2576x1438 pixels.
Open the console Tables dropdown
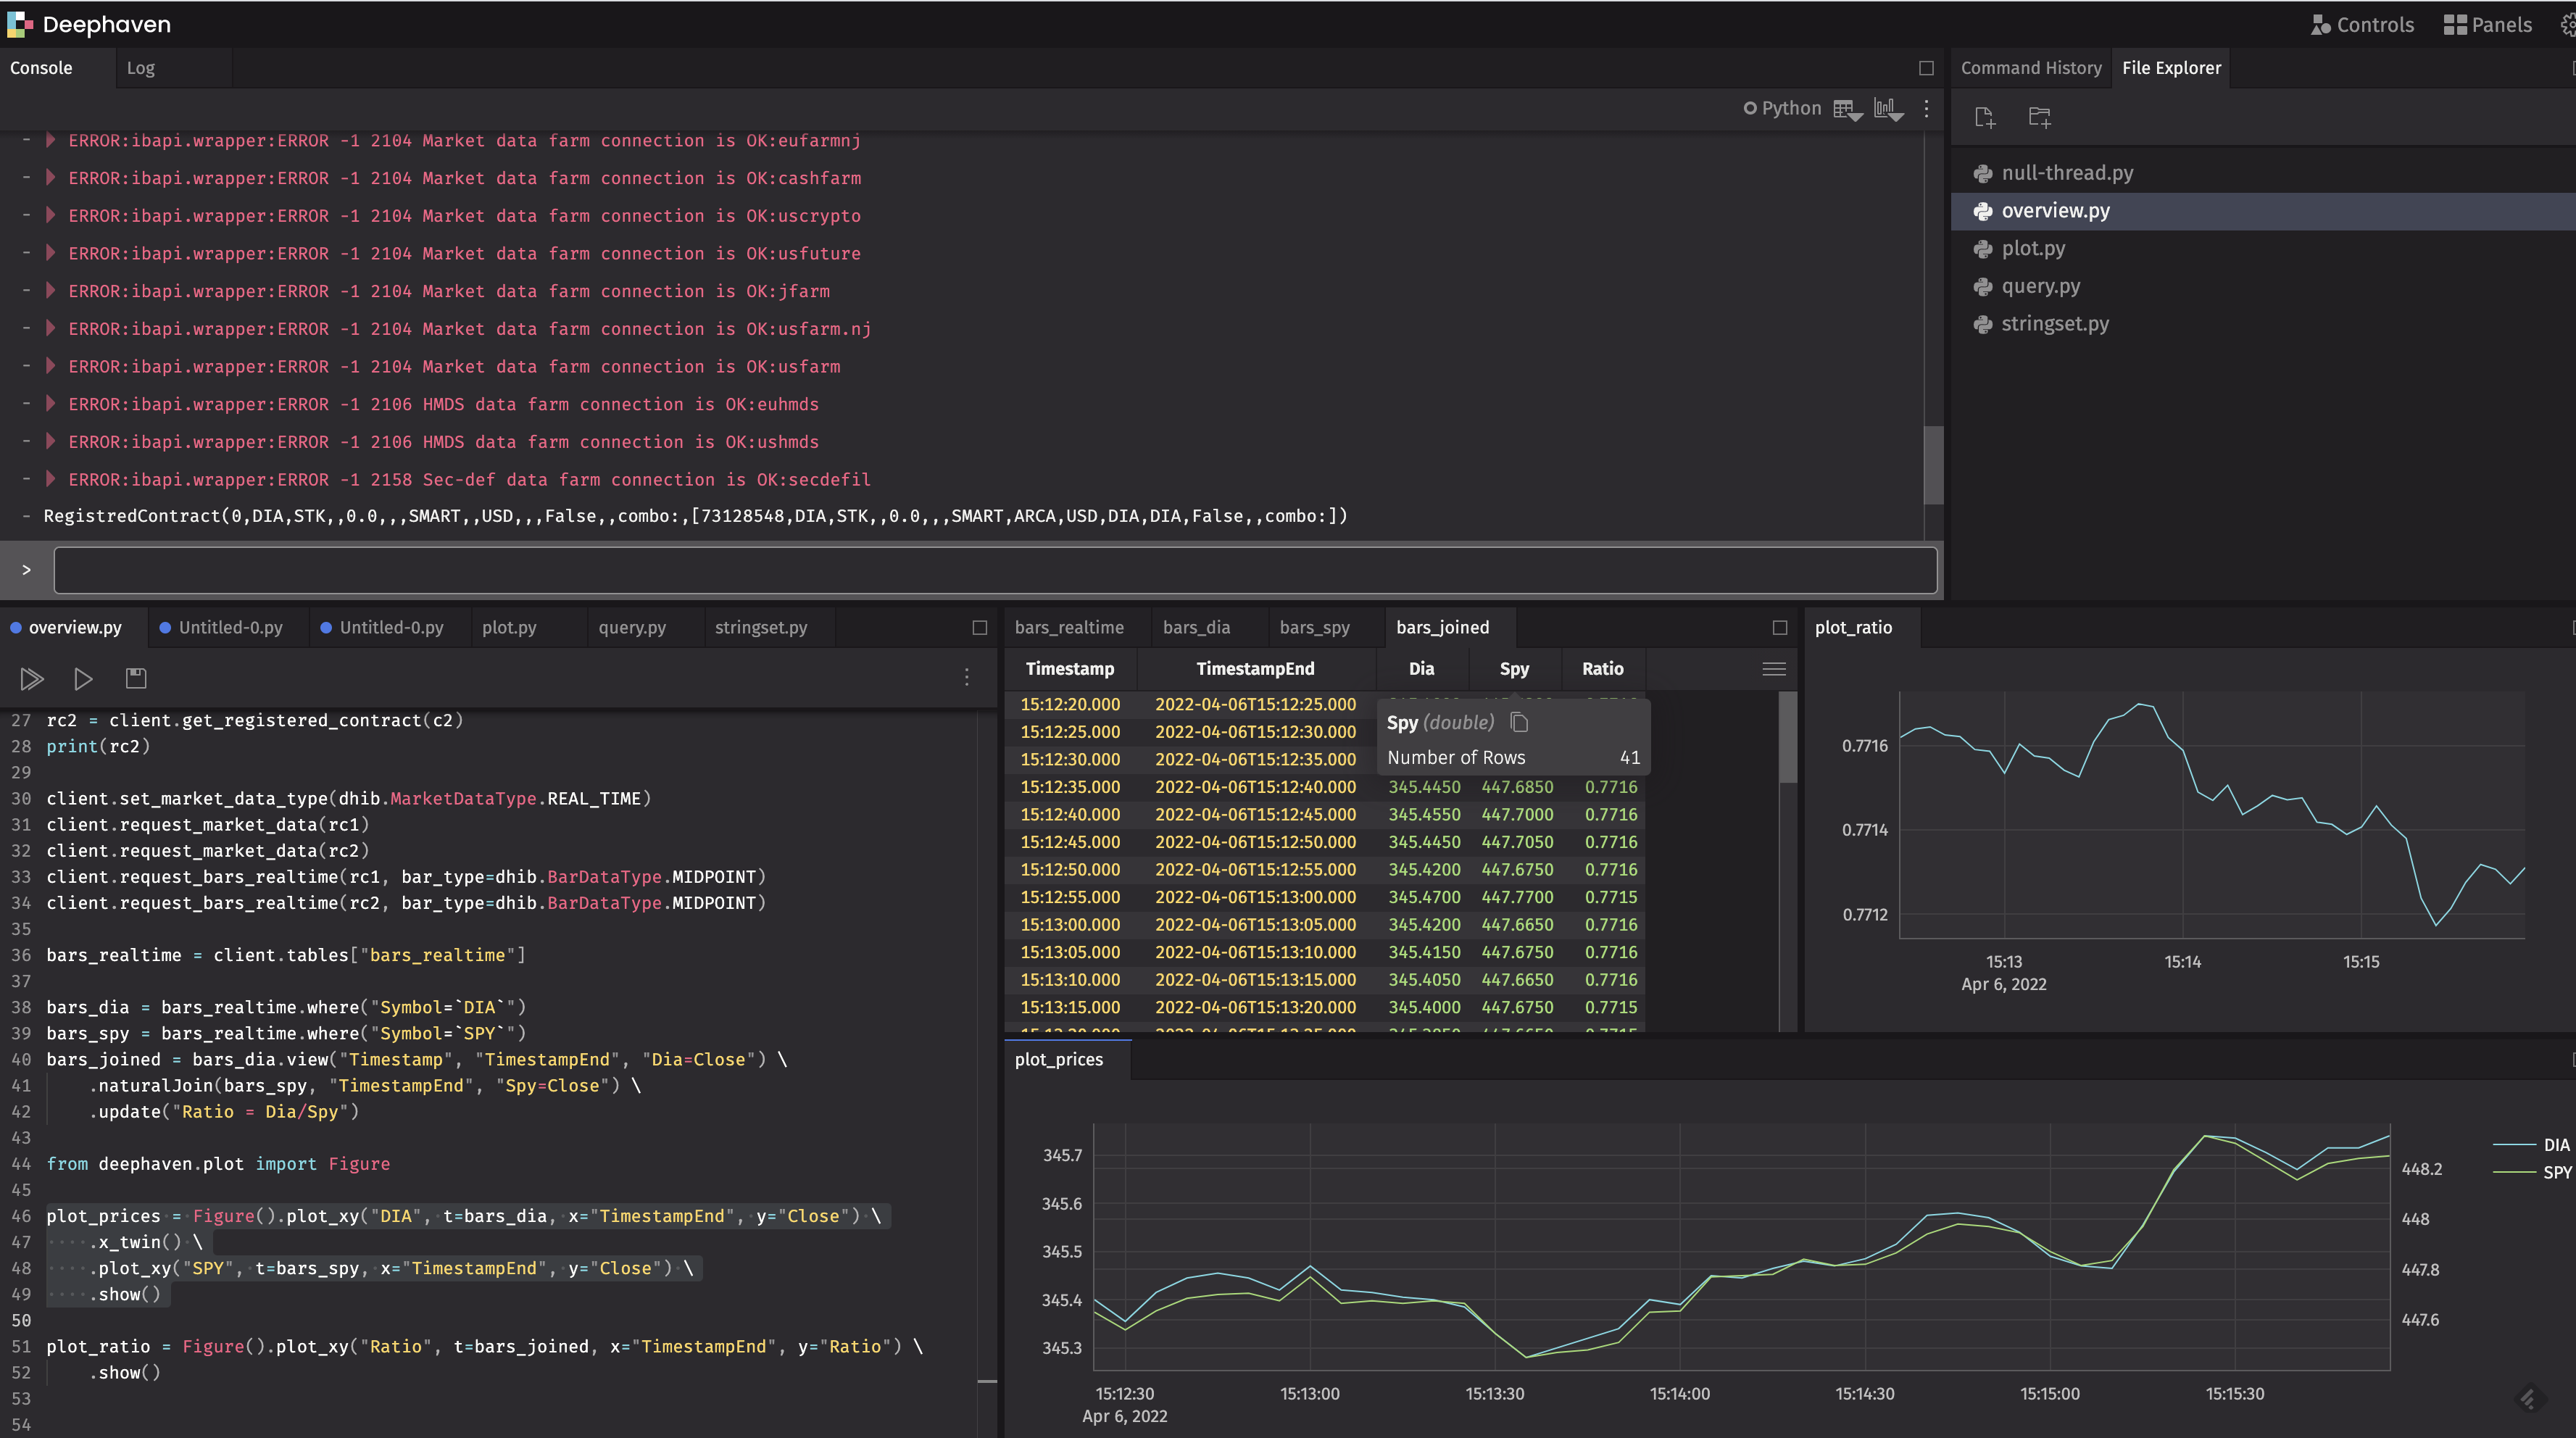click(x=1847, y=109)
